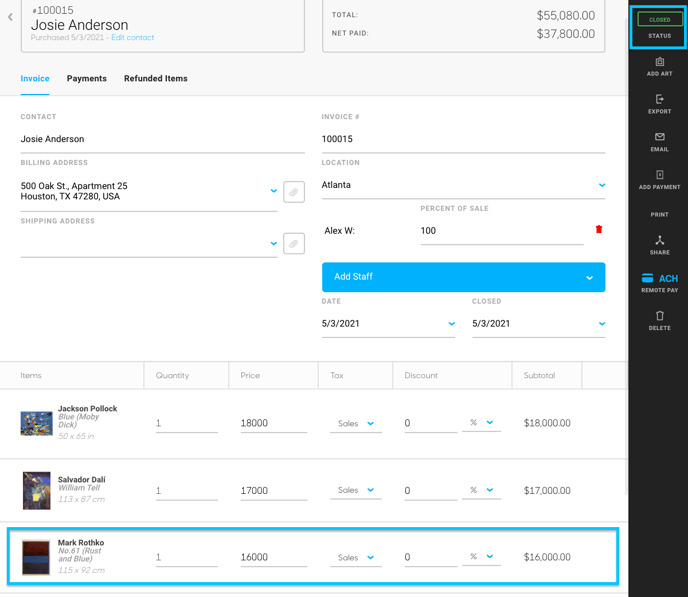Switch to the Invoice tab
The image size is (688, 597).
(35, 79)
